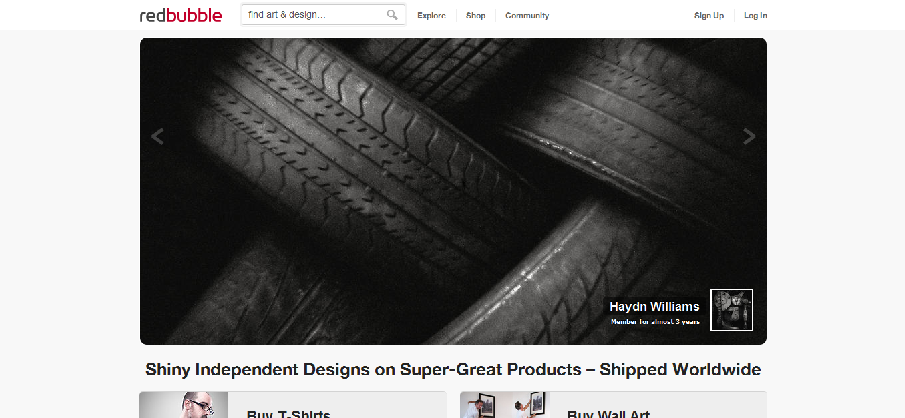Open Haydn Williams avatar thumbnail
The height and width of the screenshot is (418, 905).
pyautogui.click(x=731, y=310)
